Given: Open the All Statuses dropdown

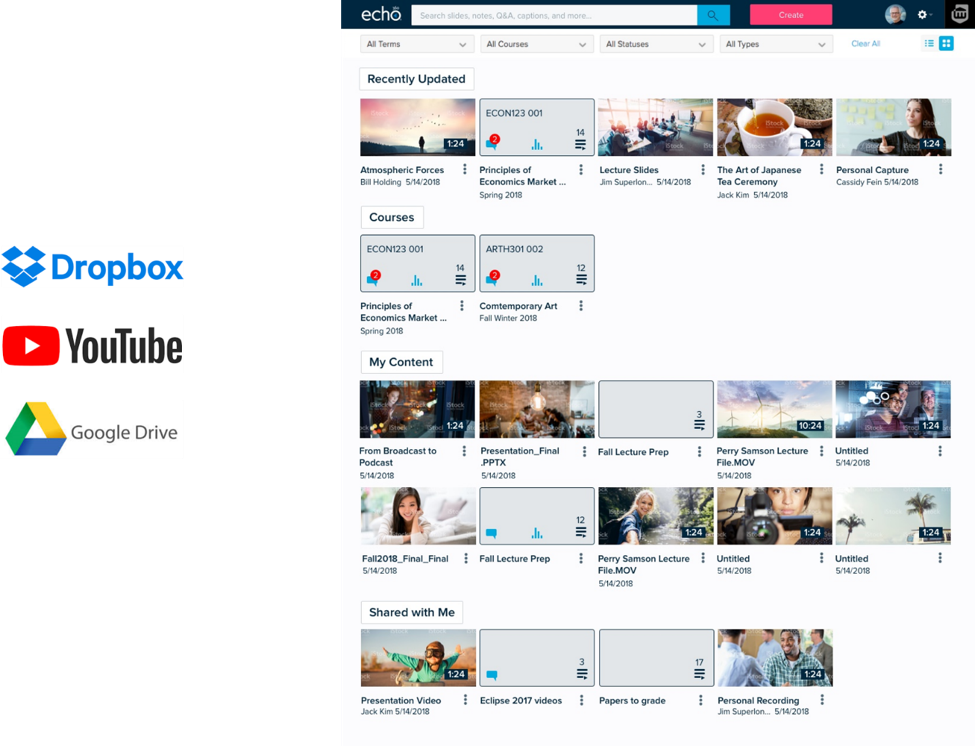Looking at the screenshot, I should pos(656,44).
